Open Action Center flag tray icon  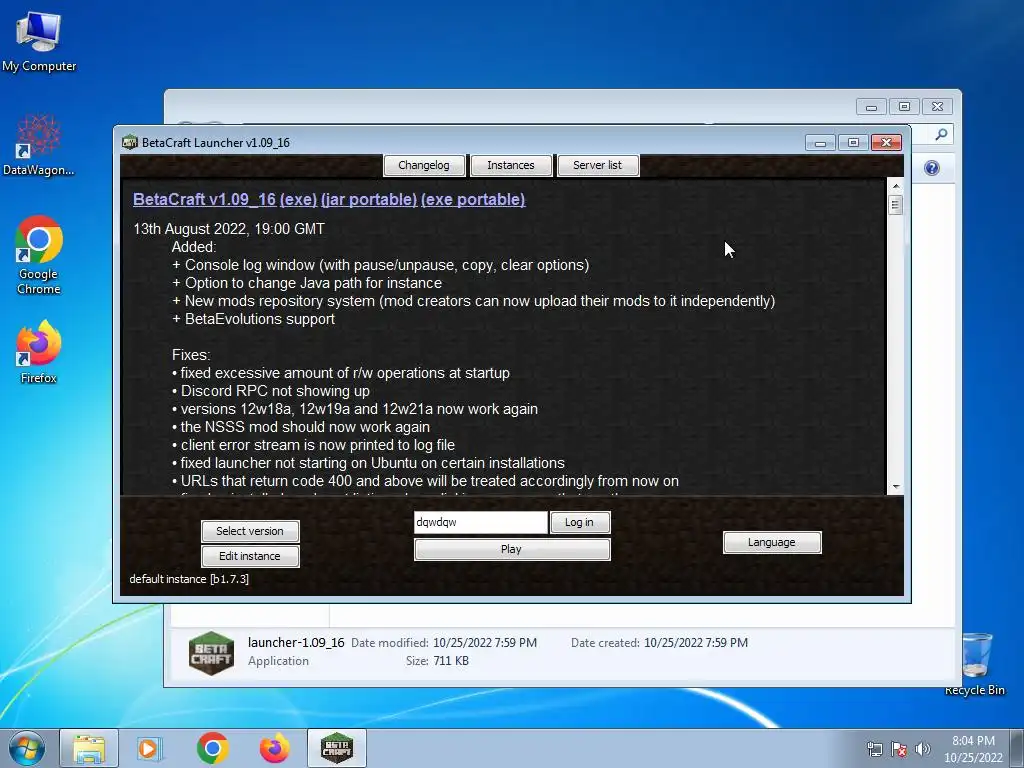click(x=899, y=749)
